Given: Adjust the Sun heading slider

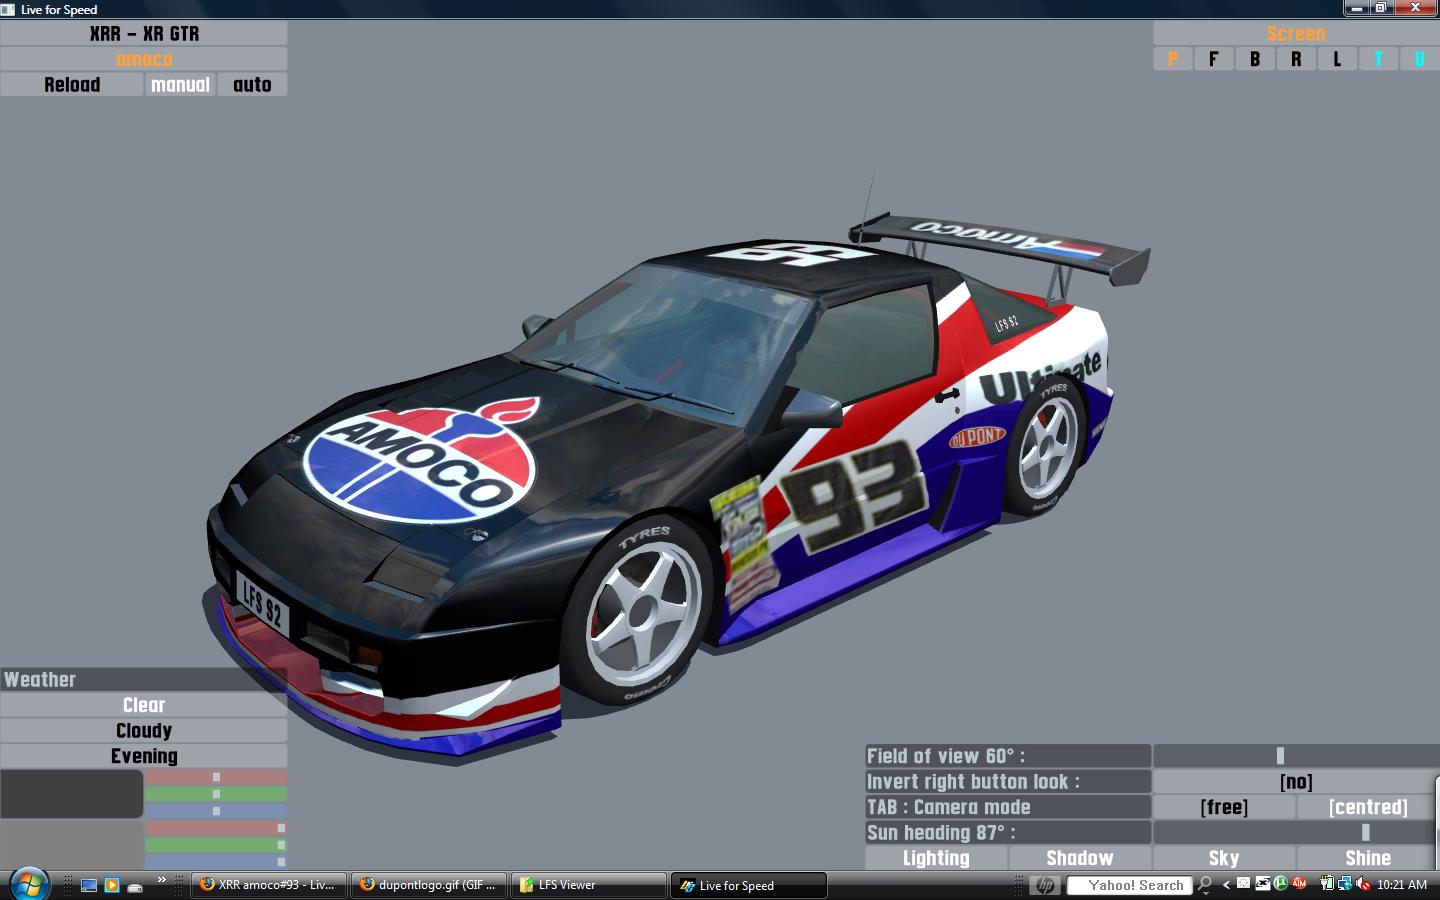Looking at the screenshot, I should tap(1296, 833).
